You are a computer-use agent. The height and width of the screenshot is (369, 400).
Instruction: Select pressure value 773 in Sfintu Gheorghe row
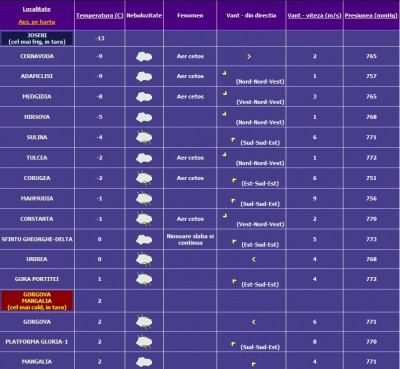tap(371, 239)
